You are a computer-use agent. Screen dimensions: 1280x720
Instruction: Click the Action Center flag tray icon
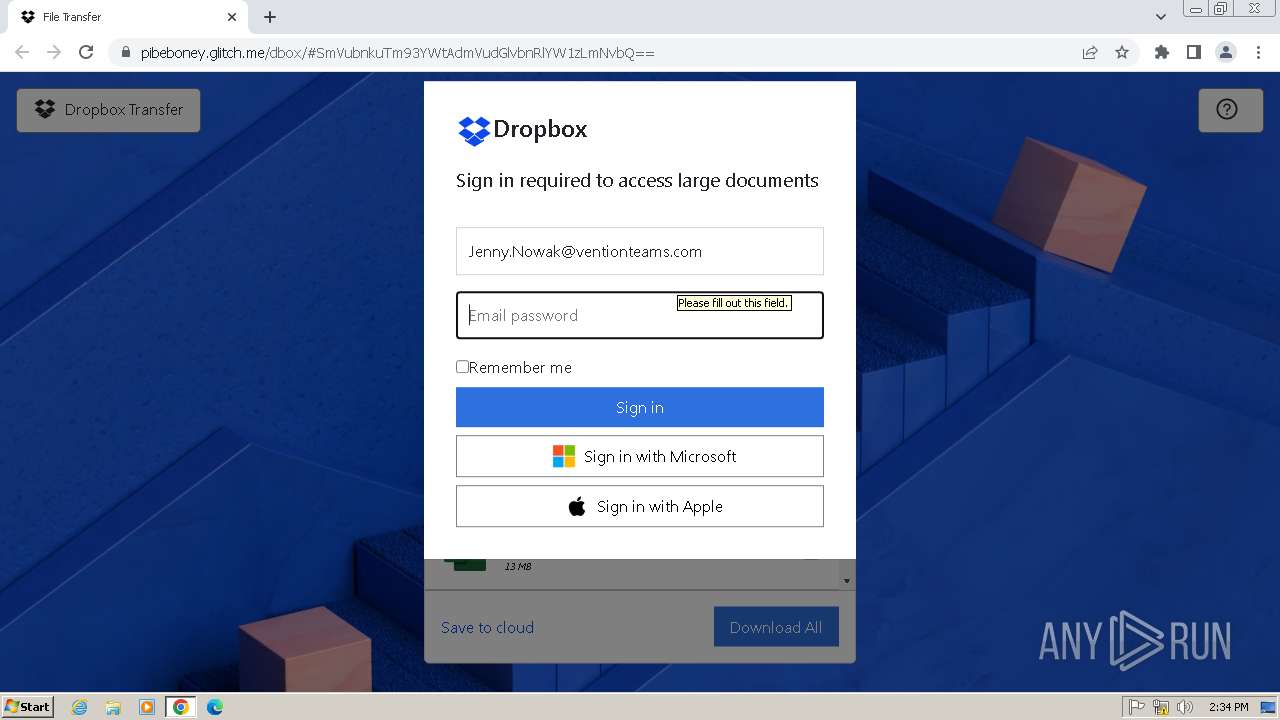click(1137, 707)
